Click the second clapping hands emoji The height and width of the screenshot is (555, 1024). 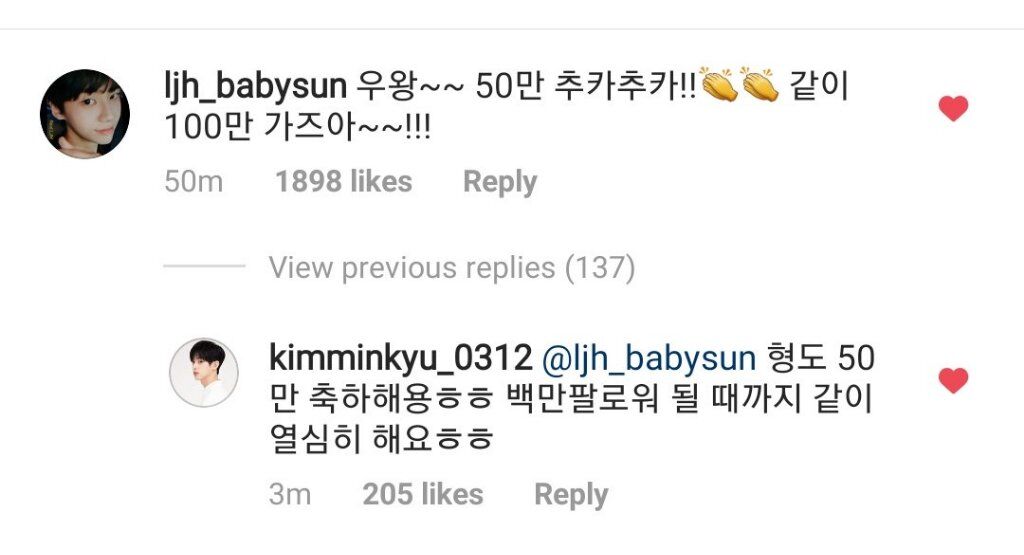click(760, 84)
